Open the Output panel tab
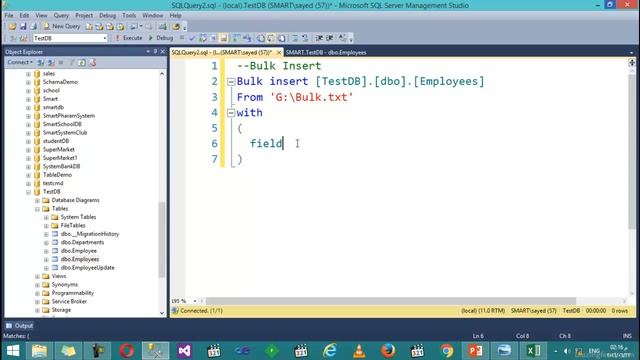 point(20,326)
